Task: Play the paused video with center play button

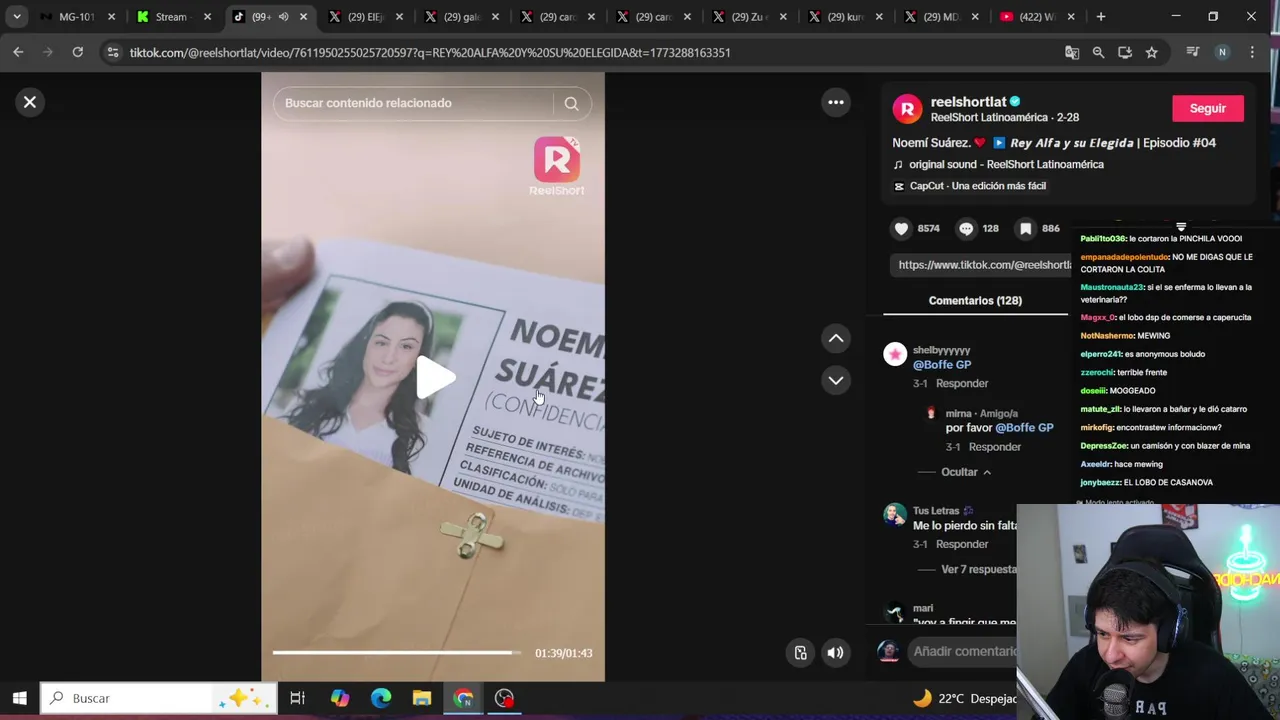Action: coord(434,377)
